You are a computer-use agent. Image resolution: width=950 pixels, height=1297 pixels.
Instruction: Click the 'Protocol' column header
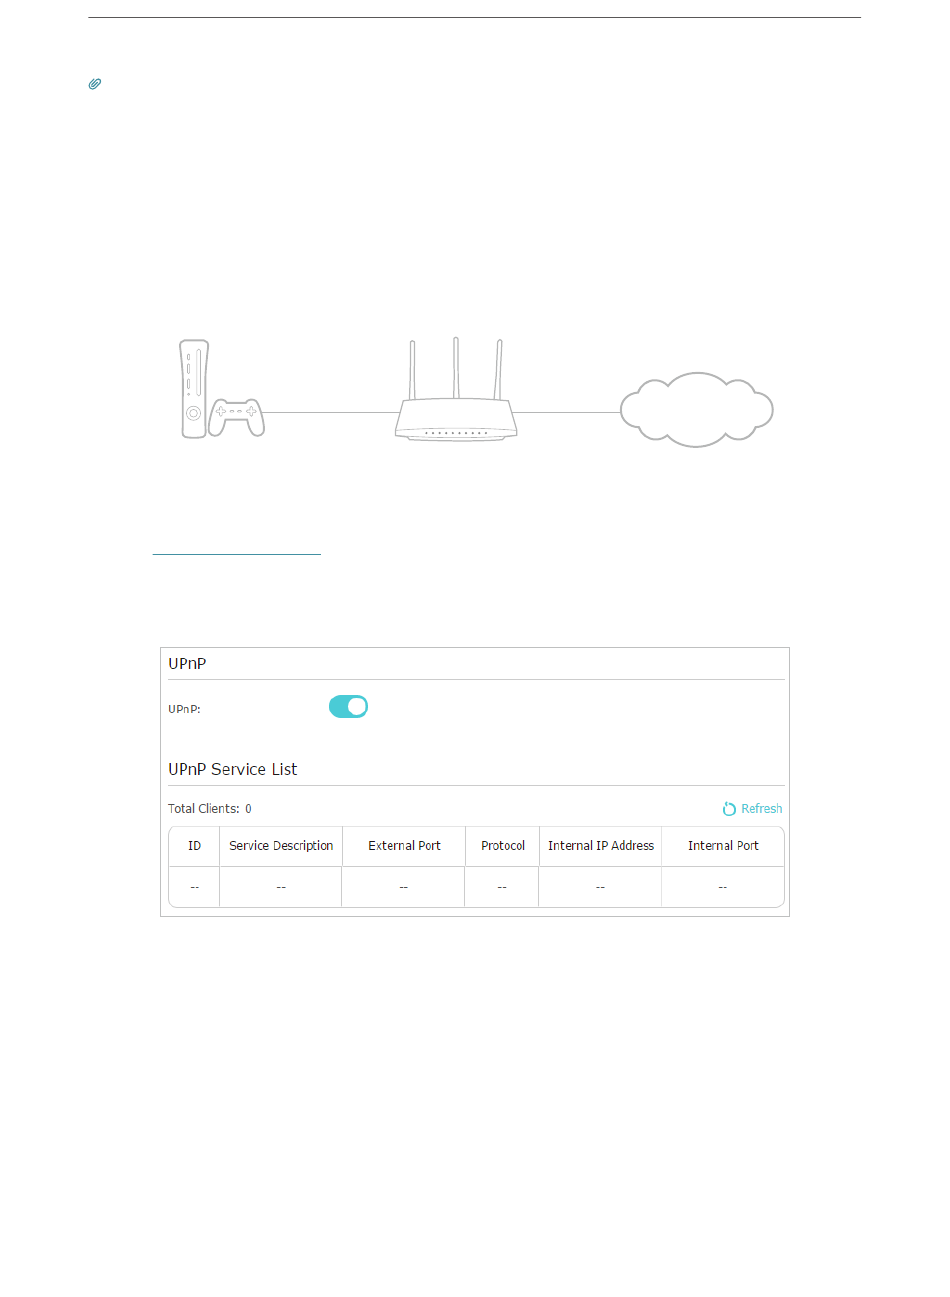pyautogui.click(x=503, y=846)
